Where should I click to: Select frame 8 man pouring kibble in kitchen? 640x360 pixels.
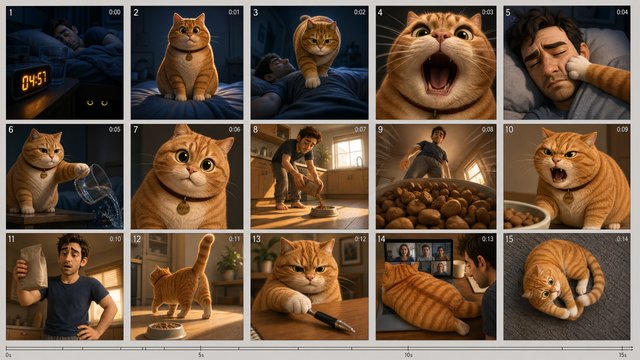(309, 177)
